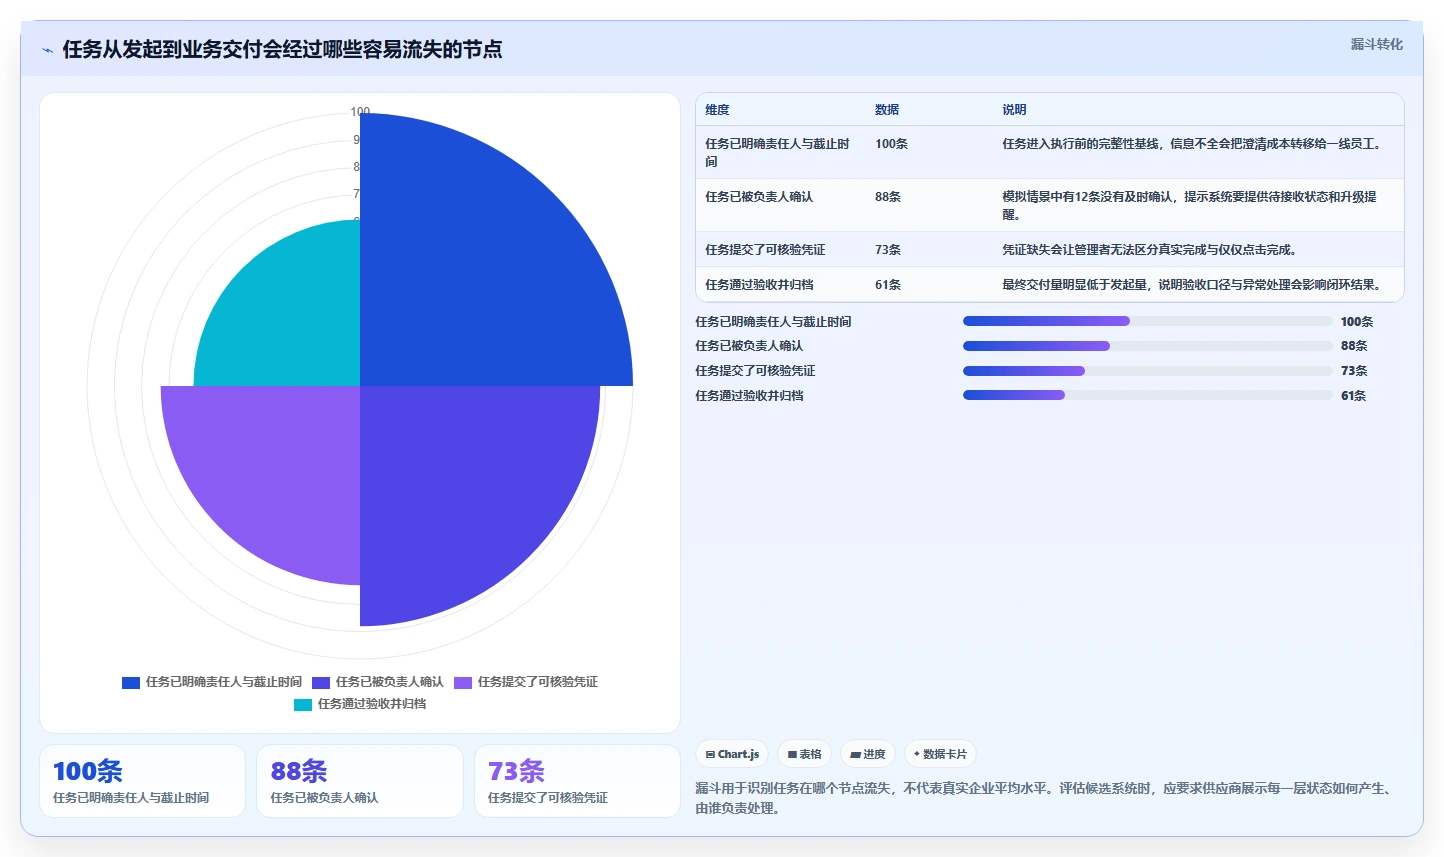The height and width of the screenshot is (857, 1444).
Task: Select the 表格 tag
Action: click(804, 754)
